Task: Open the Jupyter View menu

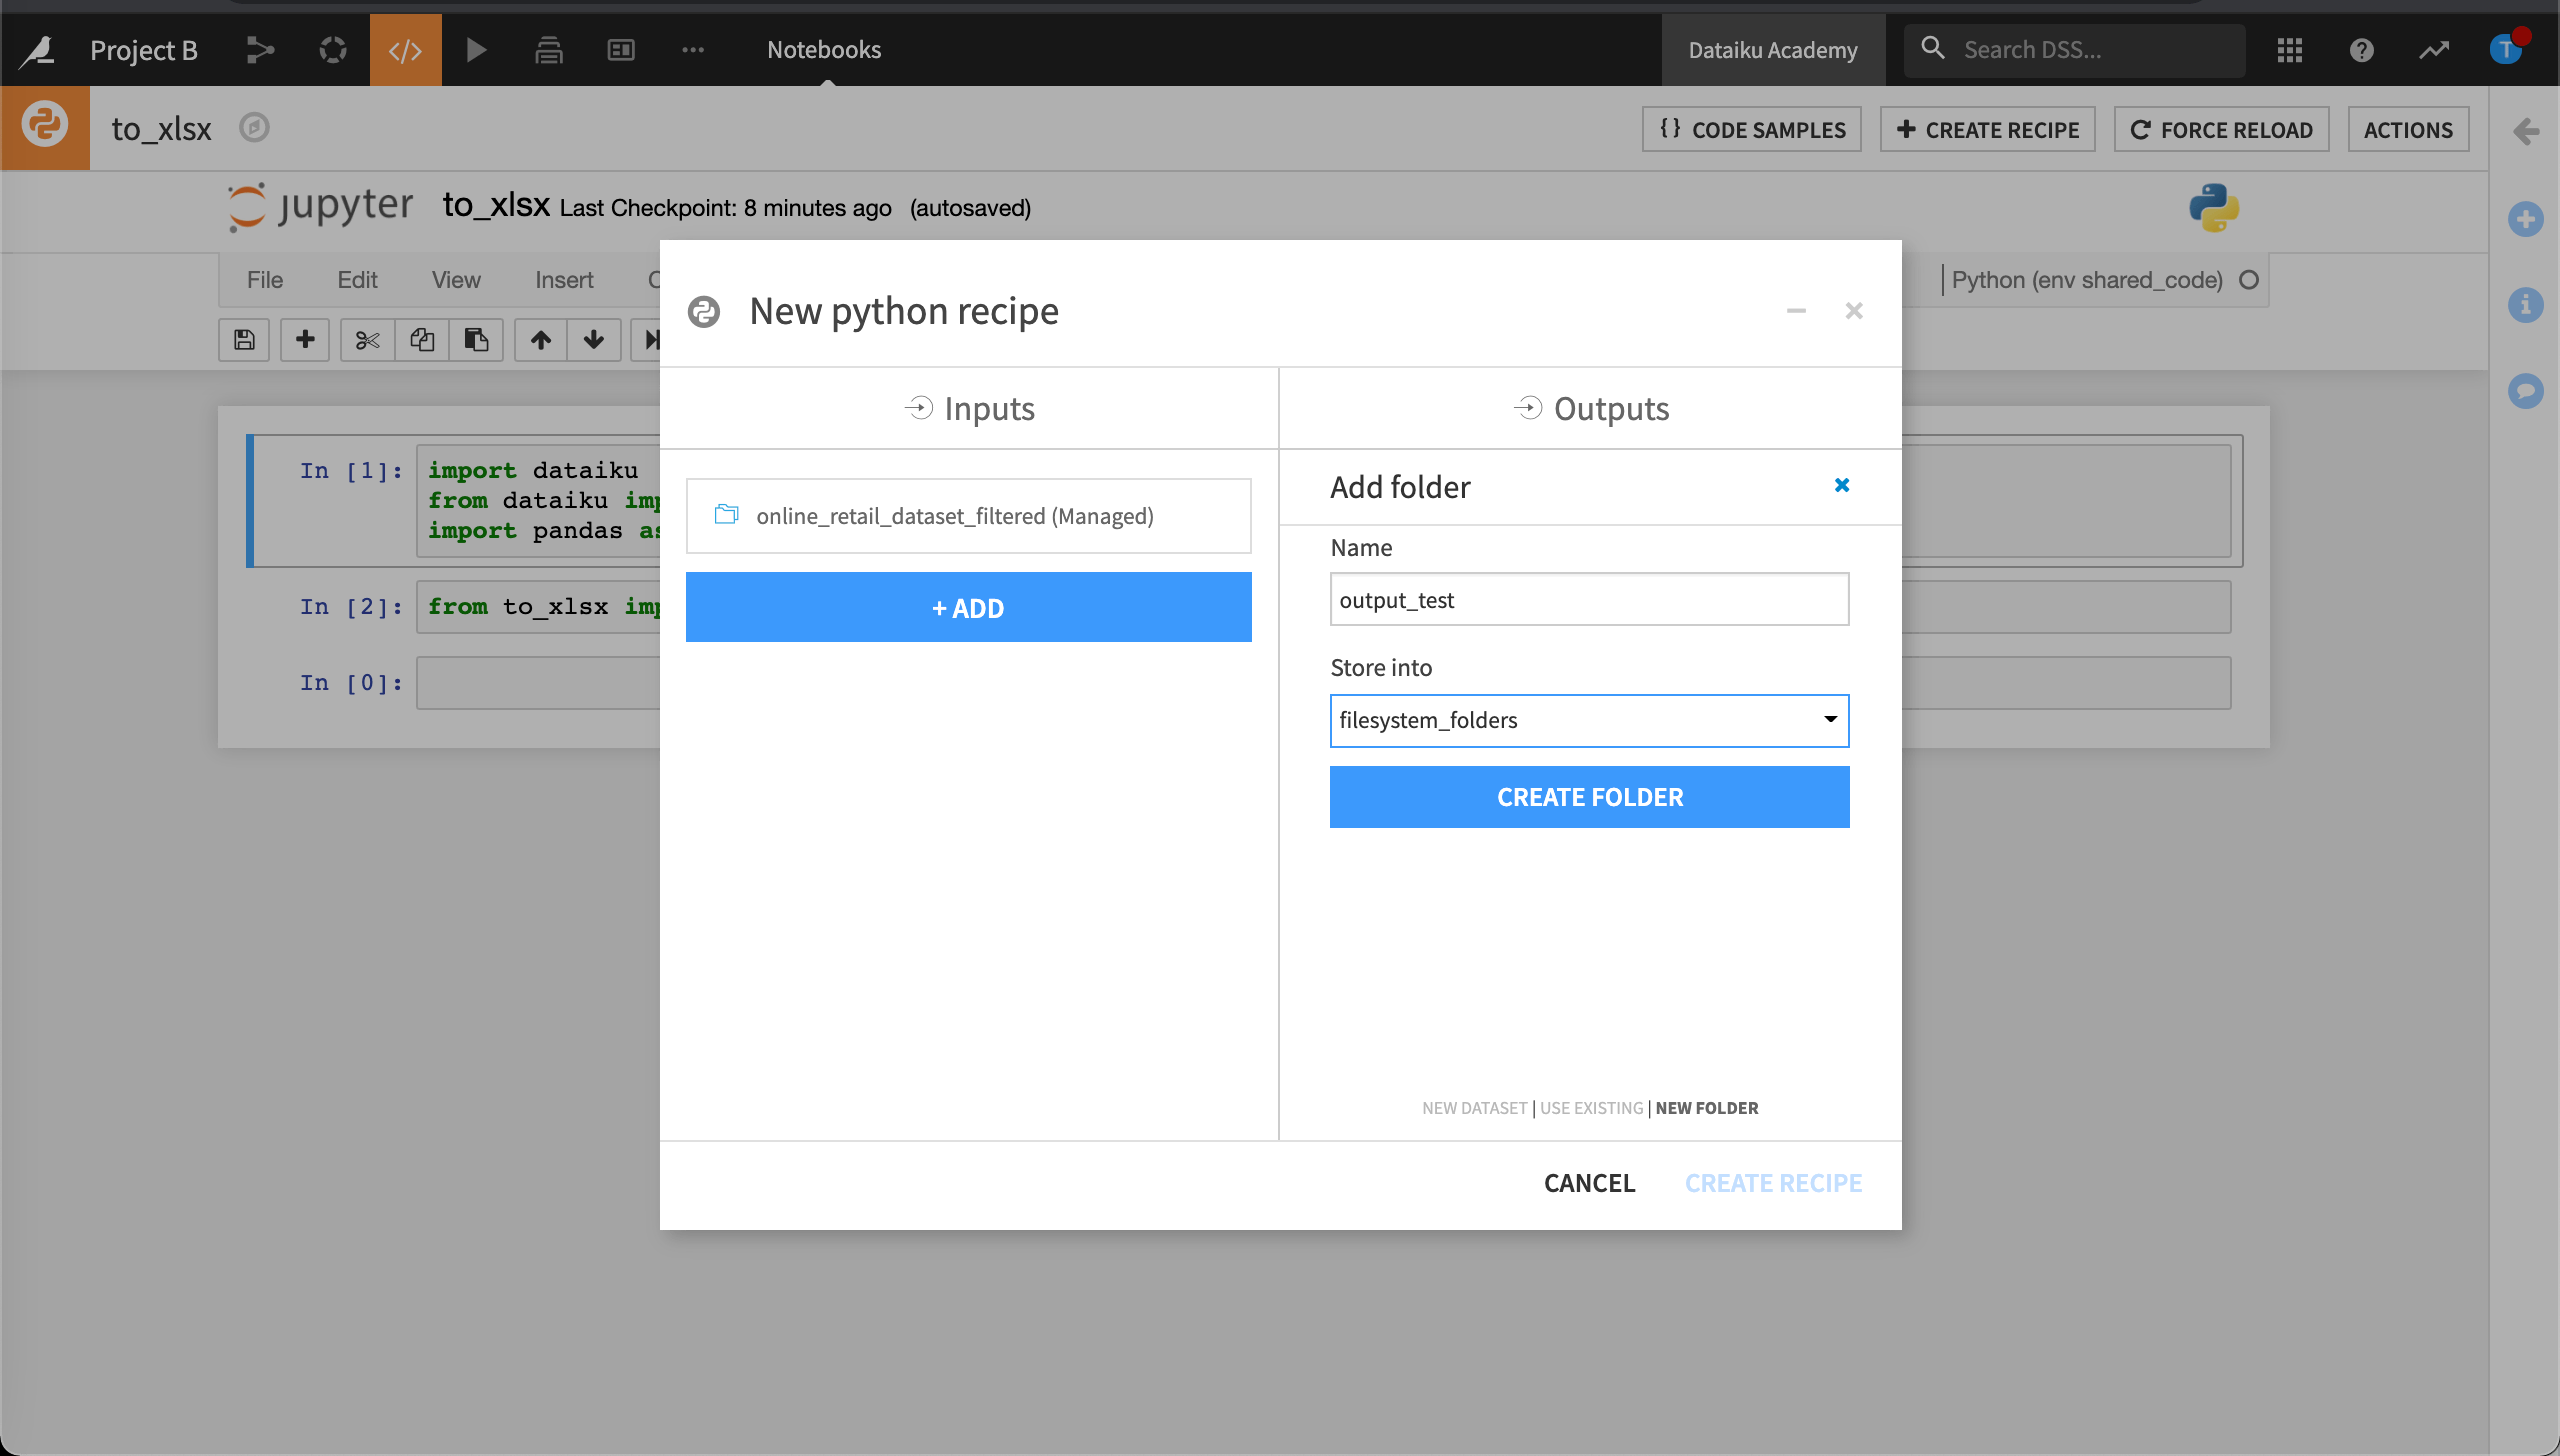Action: coord(456,280)
